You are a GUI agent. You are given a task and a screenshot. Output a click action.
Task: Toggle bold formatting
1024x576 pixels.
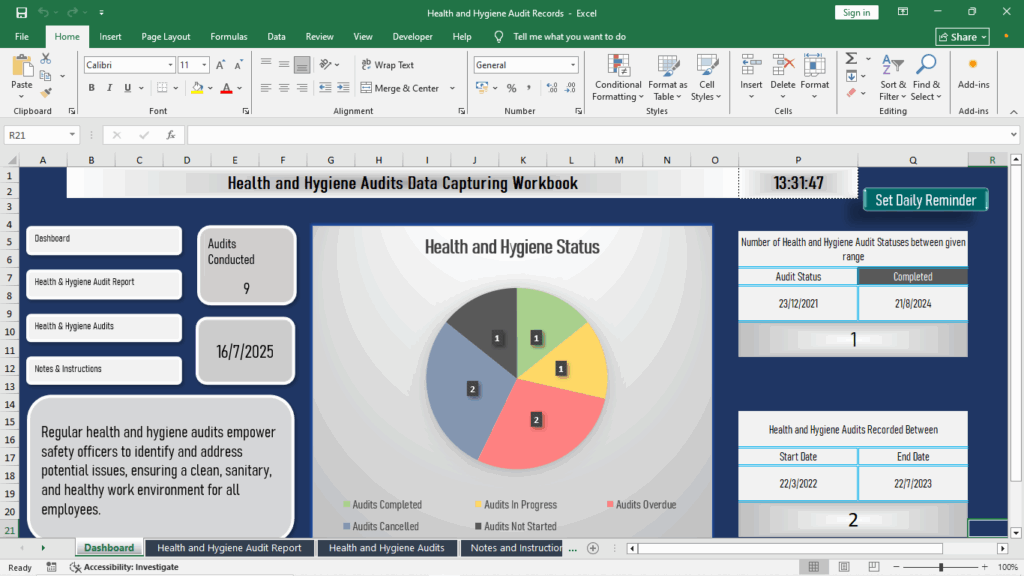91,88
